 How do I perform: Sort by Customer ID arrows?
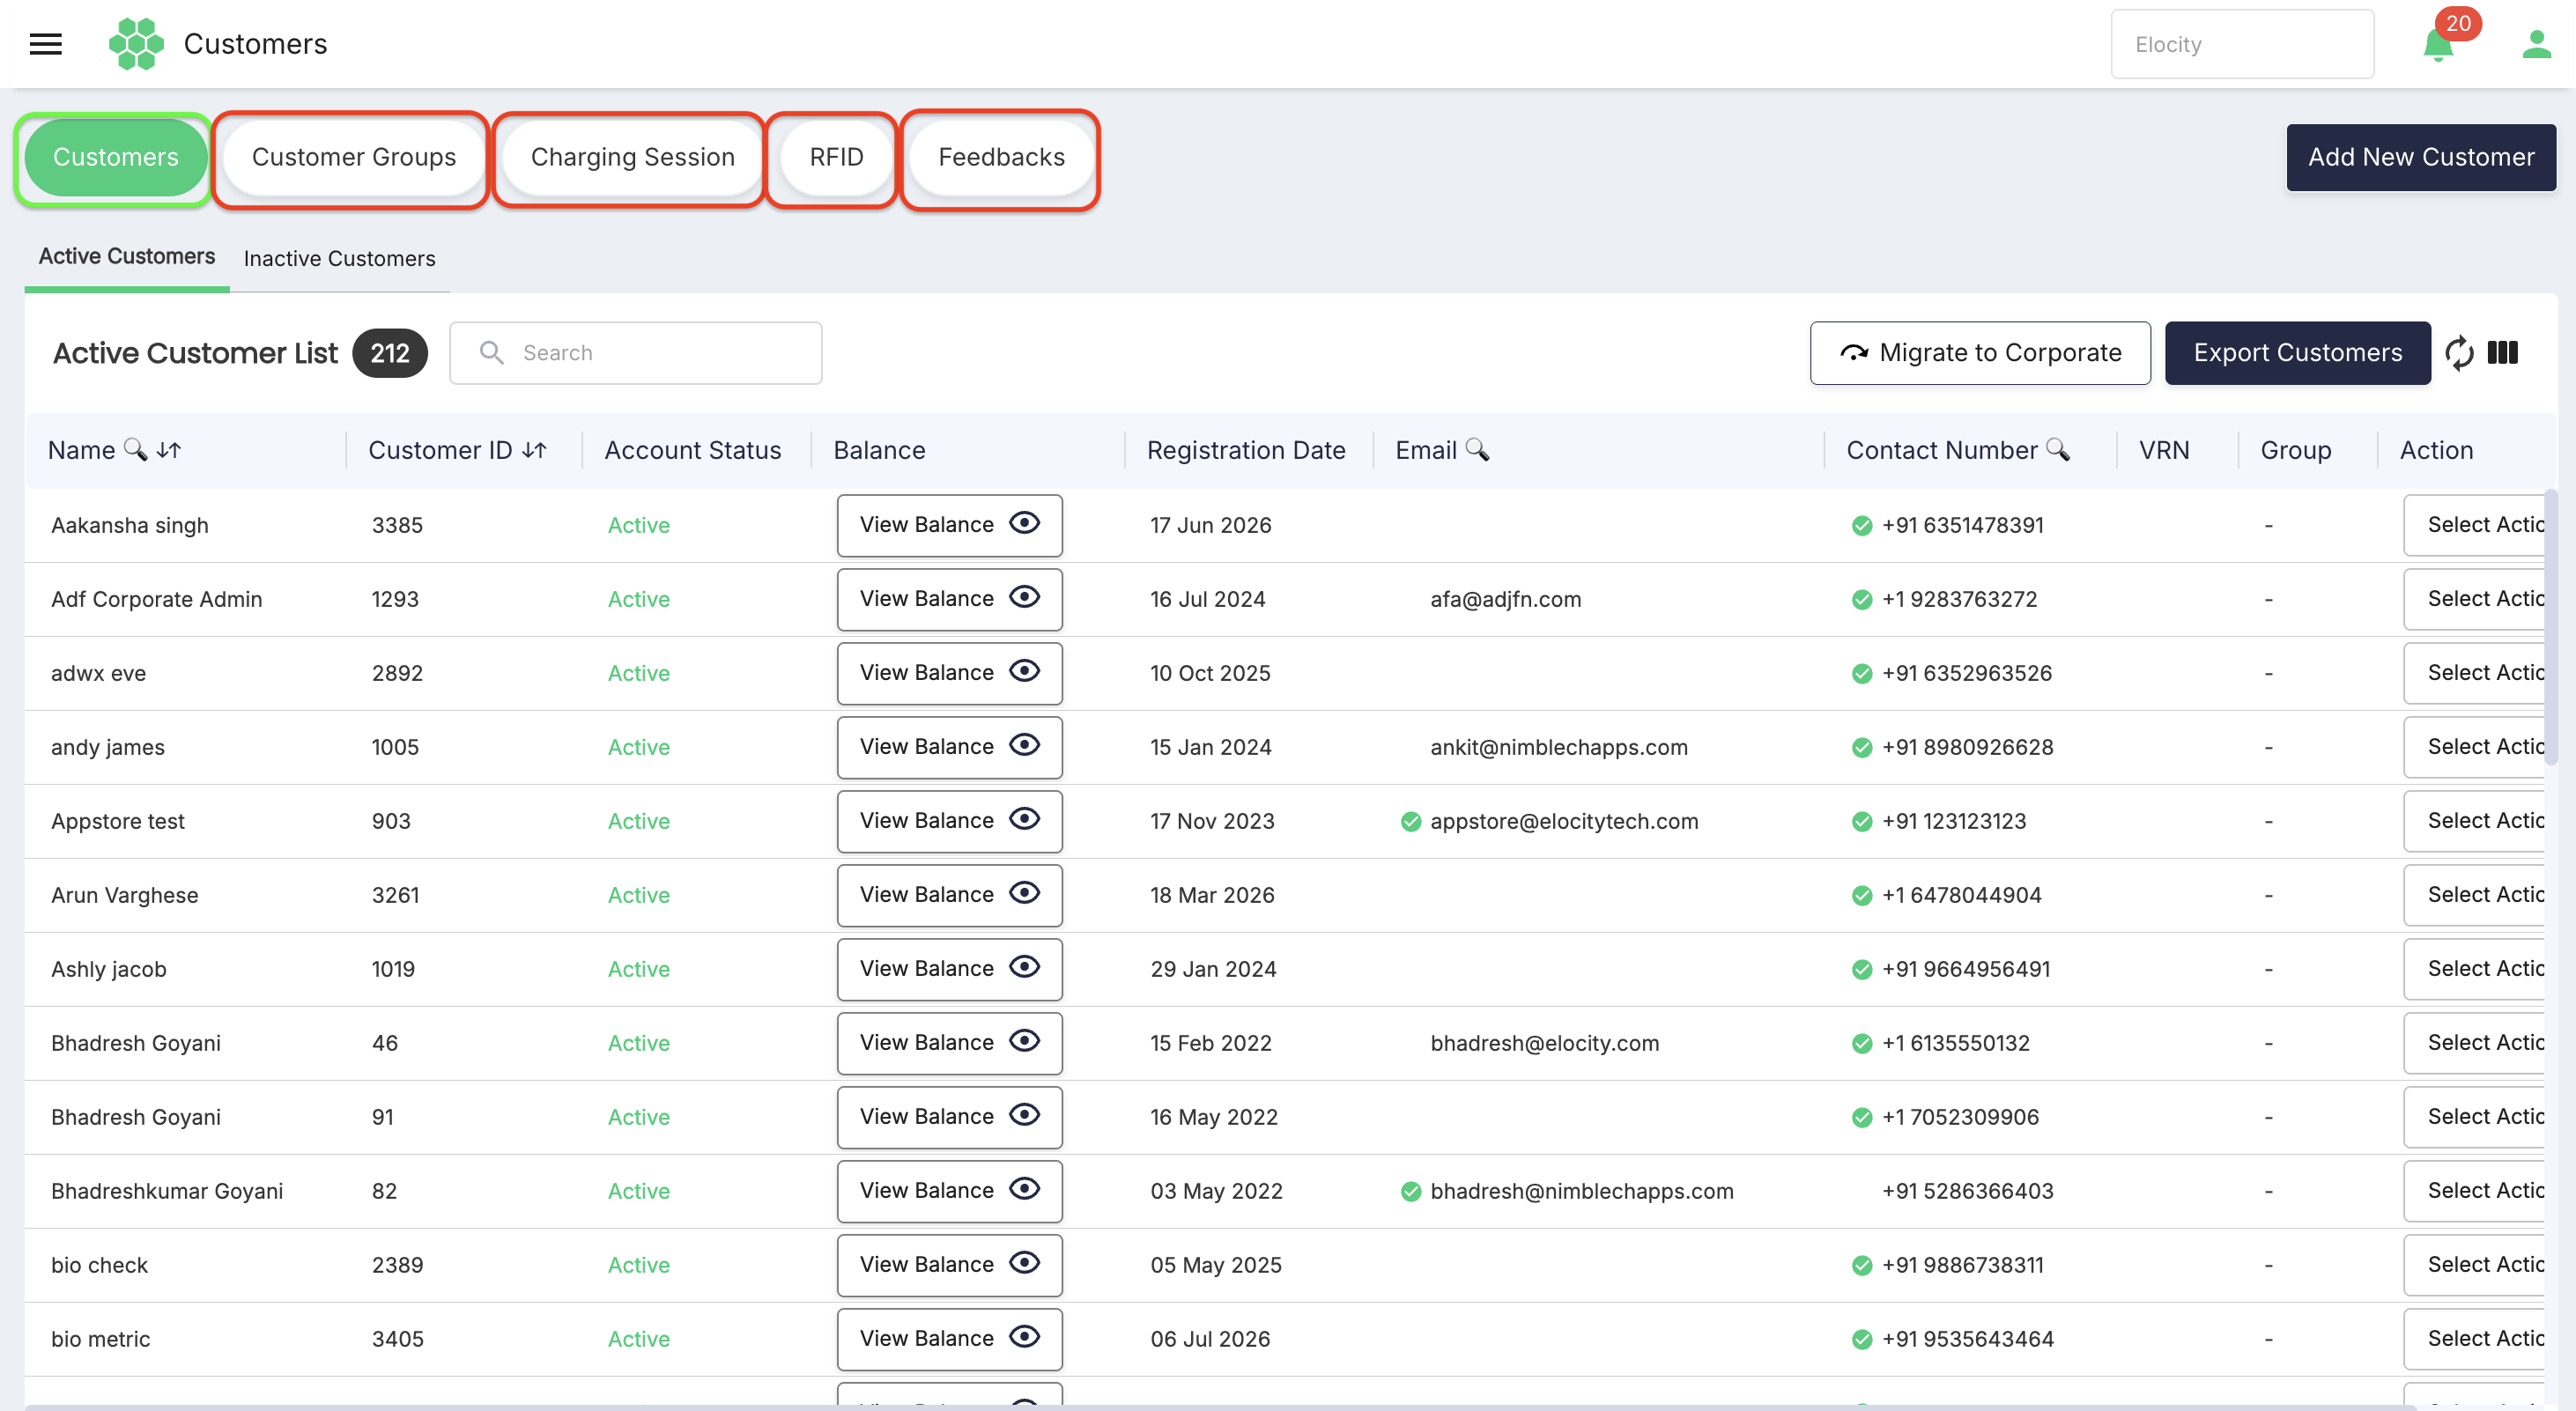click(535, 450)
